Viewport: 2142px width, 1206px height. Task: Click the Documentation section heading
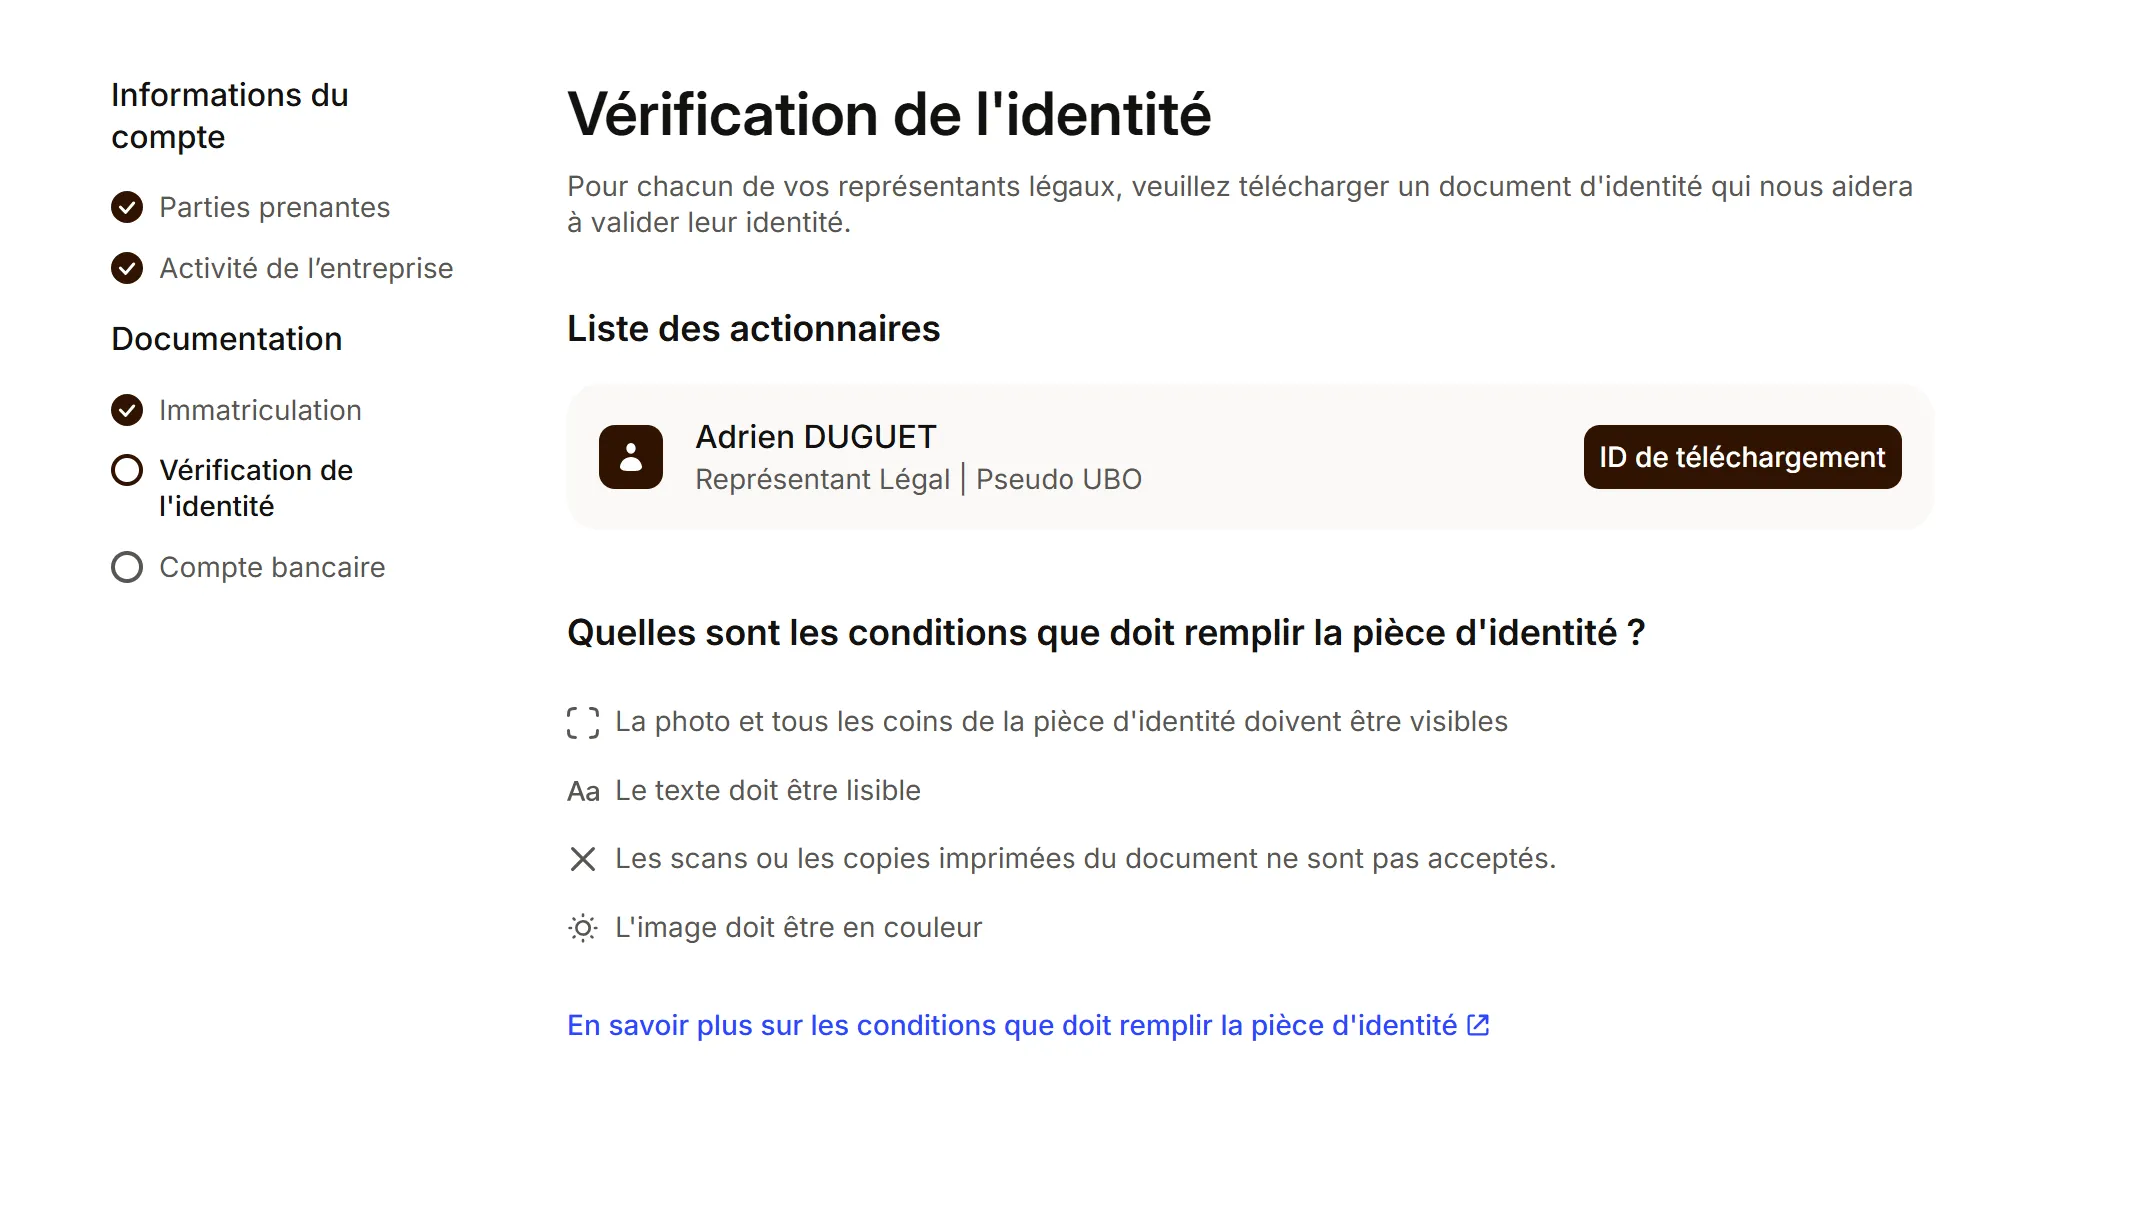[x=227, y=339]
